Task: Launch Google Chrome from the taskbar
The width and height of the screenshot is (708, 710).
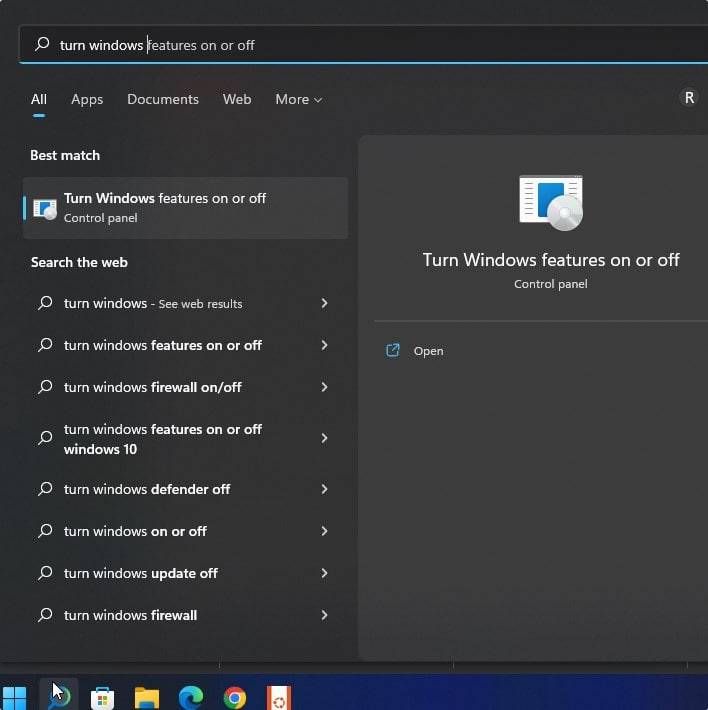Action: [x=234, y=698]
